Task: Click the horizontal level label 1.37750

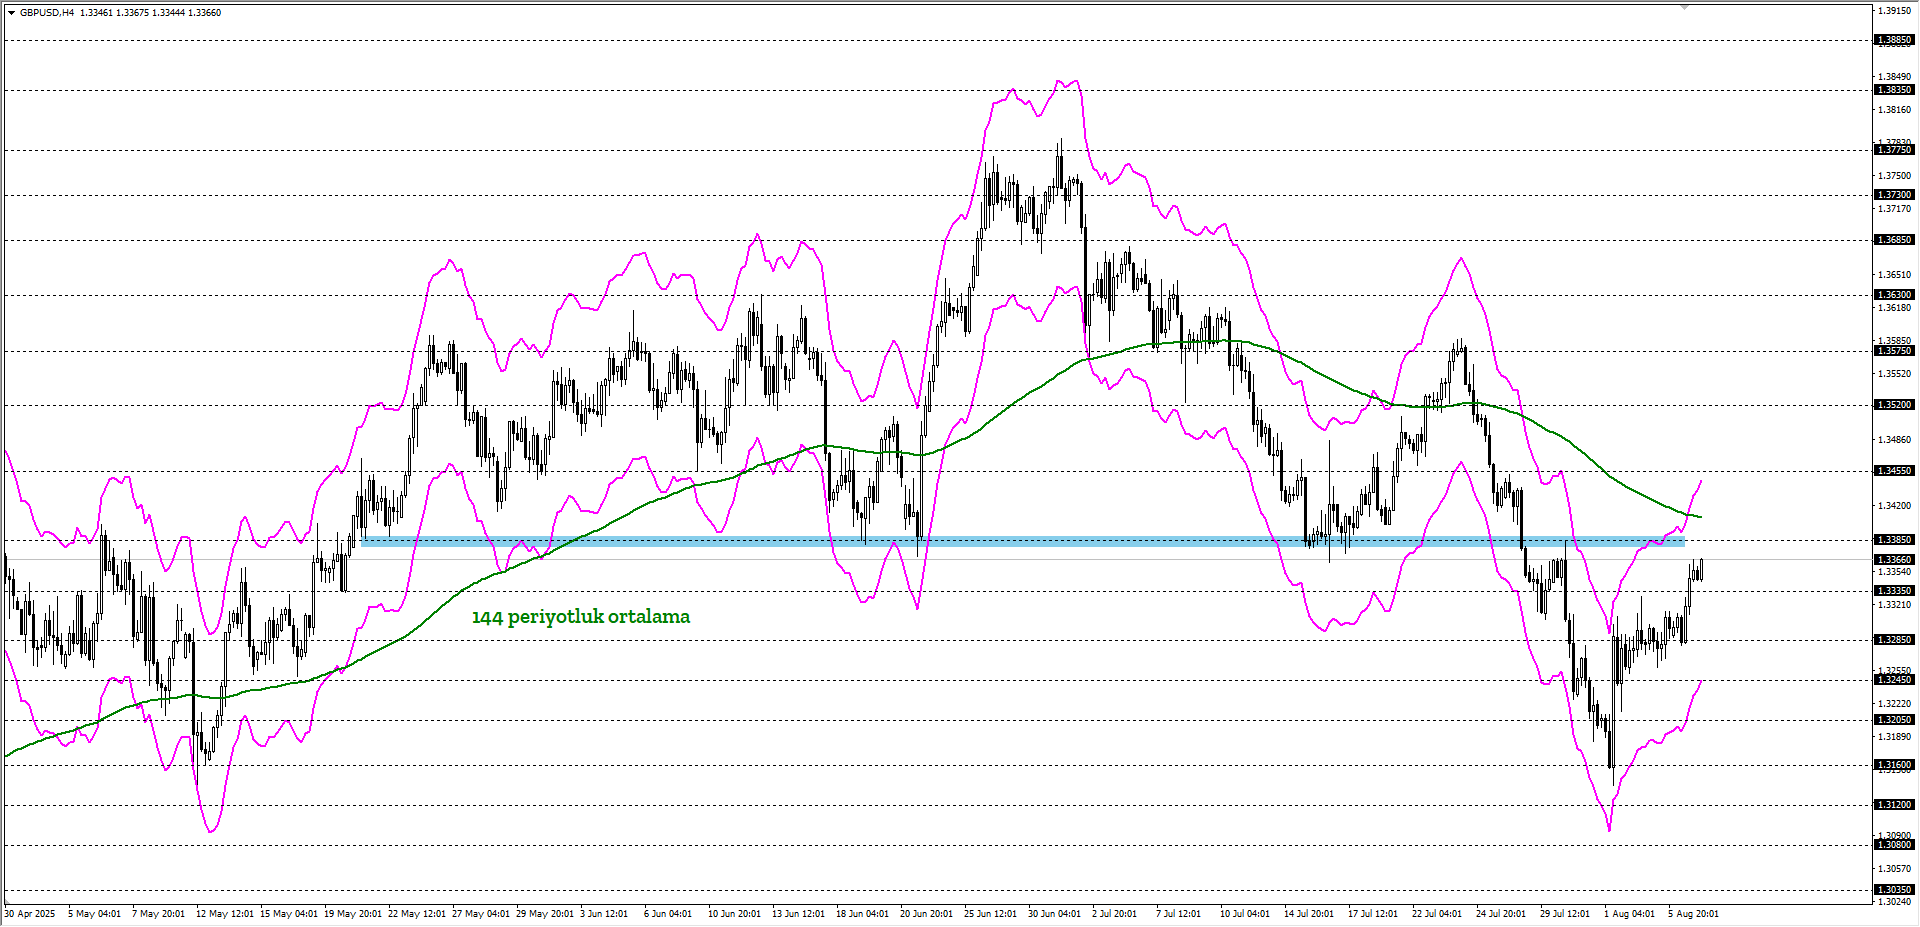Action: point(1894,150)
